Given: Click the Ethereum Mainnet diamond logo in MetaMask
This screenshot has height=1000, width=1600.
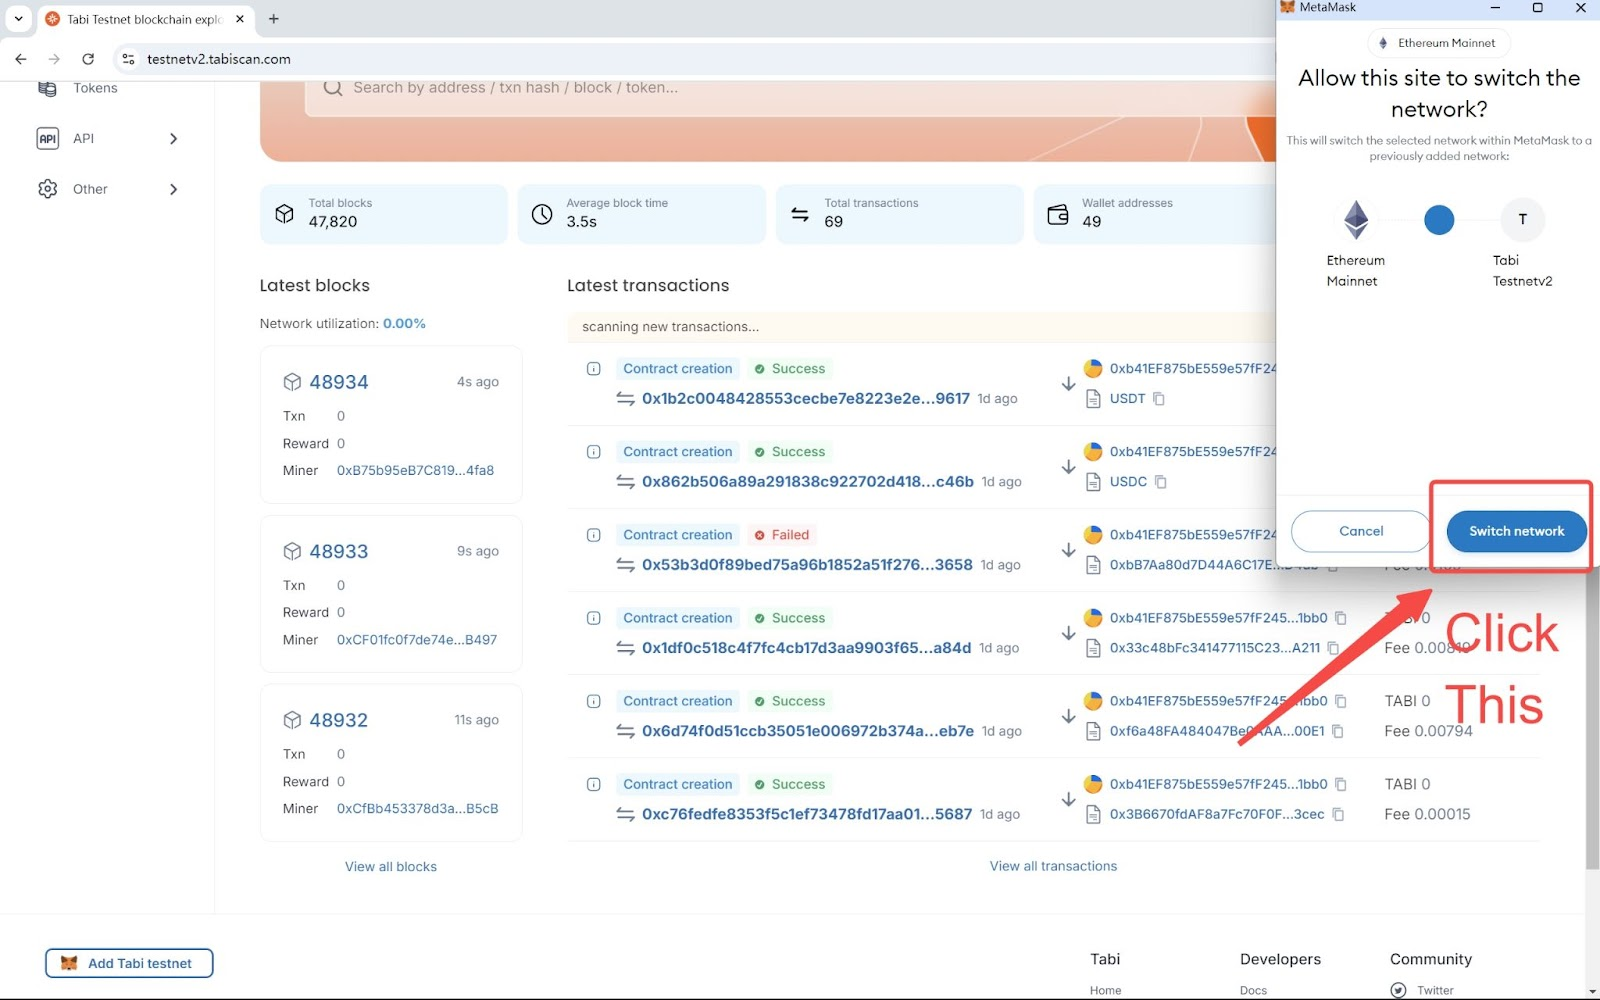Looking at the screenshot, I should (1356, 219).
